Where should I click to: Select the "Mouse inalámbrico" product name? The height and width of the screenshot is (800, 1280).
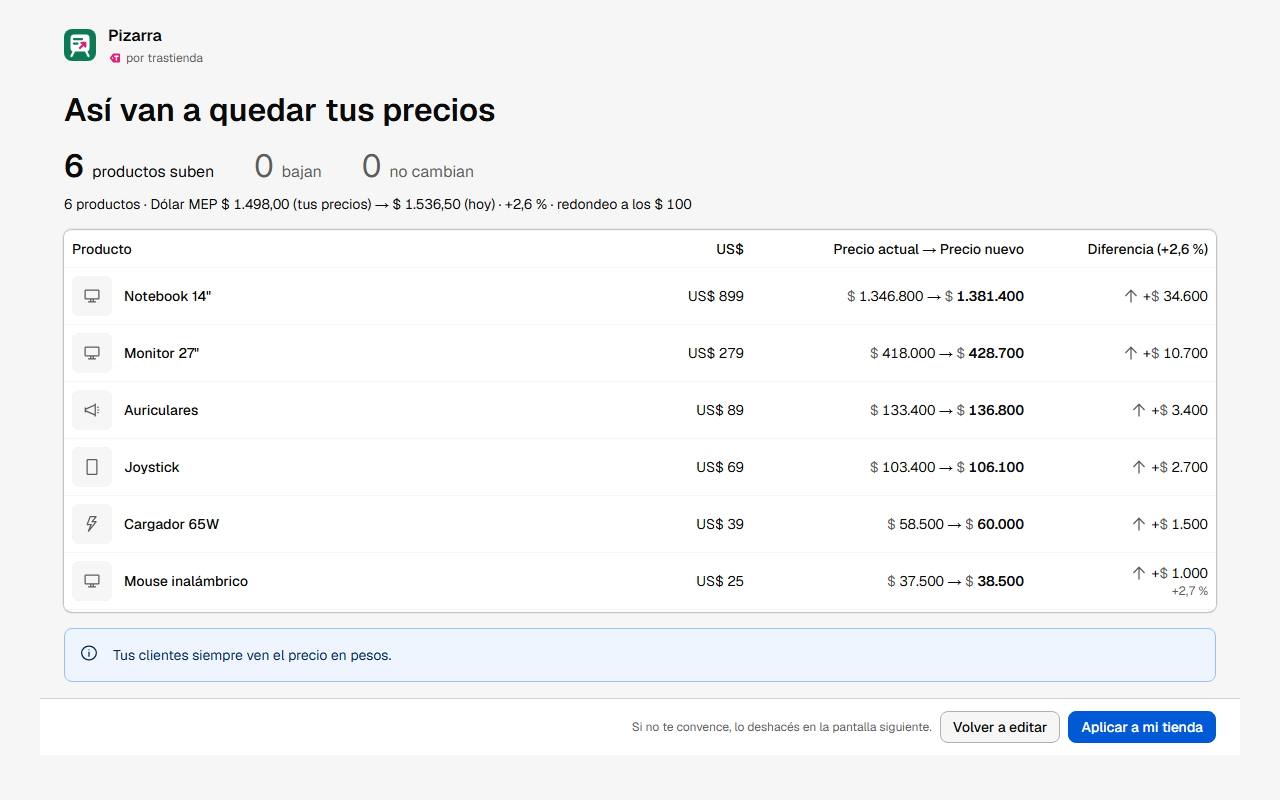(186, 581)
